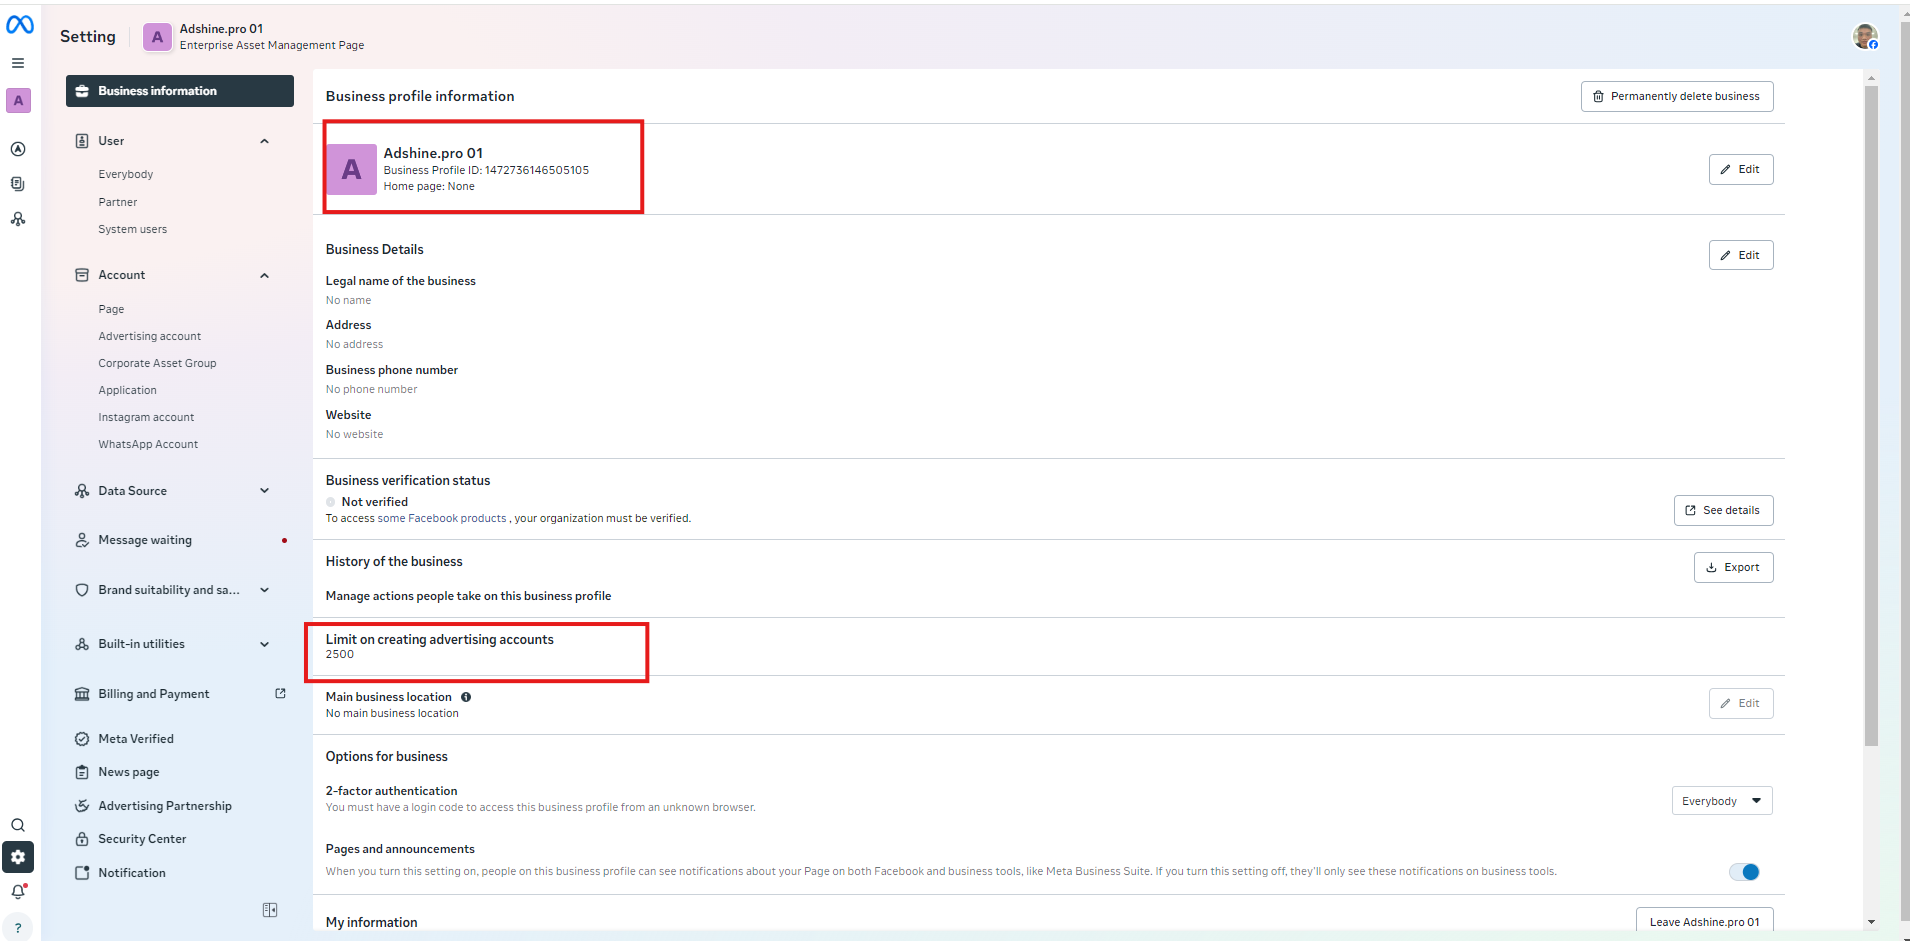Click the 2500 ad account limit value
1910x941 pixels.
(x=340, y=654)
